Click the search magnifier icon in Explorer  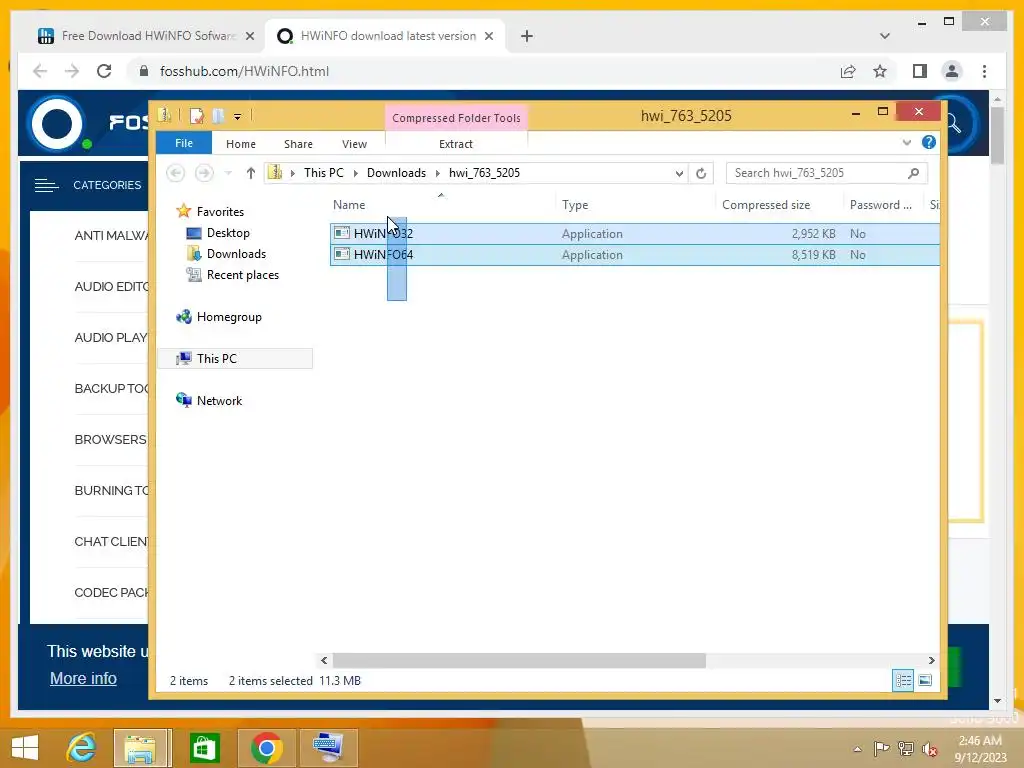tap(914, 173)
